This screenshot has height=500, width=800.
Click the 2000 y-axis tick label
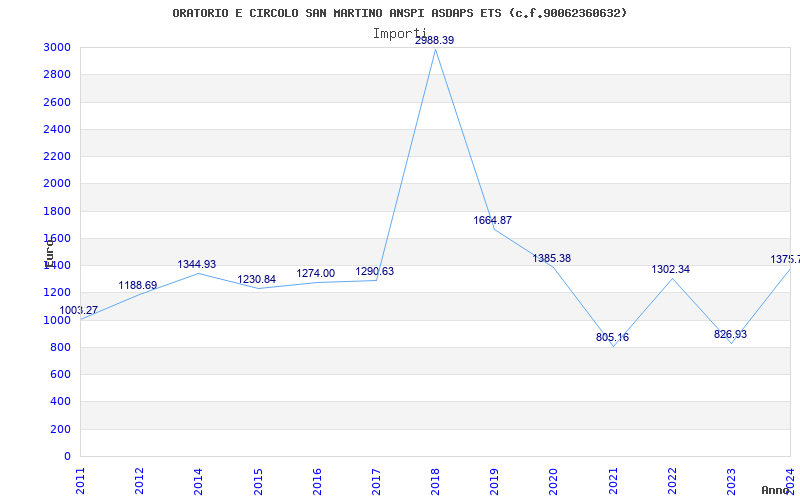pos(57,184)
